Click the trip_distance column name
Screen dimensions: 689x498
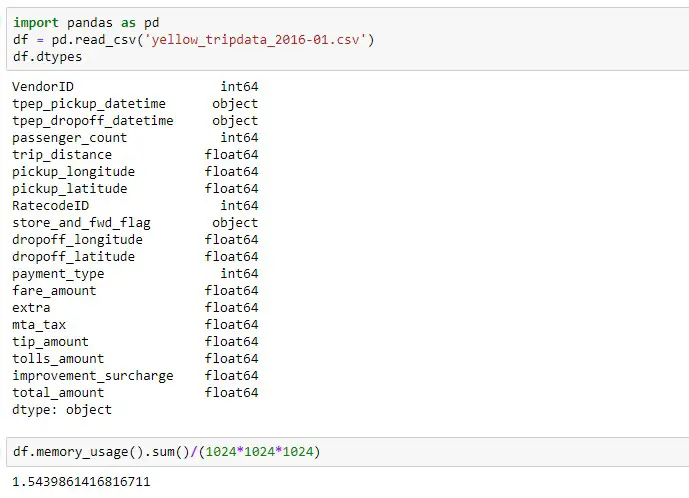tap(62, 155)
